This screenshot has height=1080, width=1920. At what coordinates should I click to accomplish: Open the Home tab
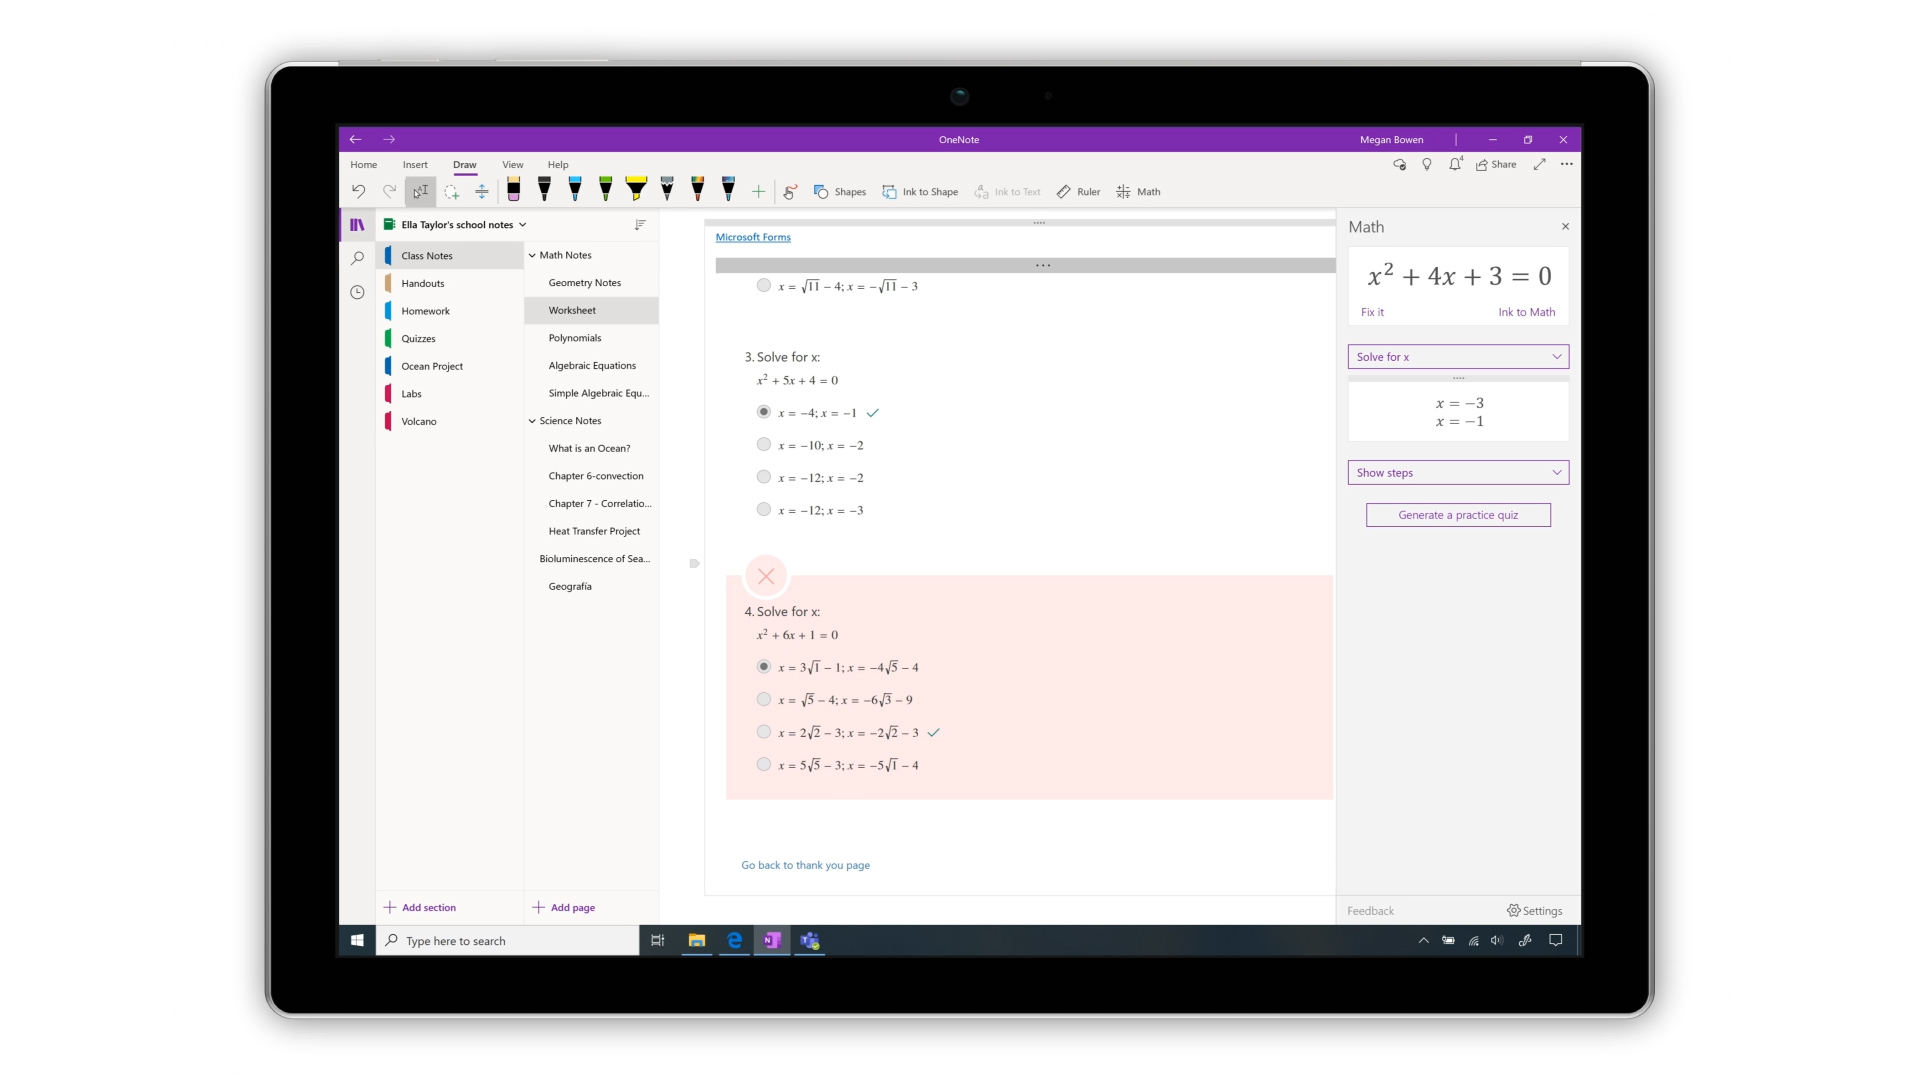pos(364,165)
